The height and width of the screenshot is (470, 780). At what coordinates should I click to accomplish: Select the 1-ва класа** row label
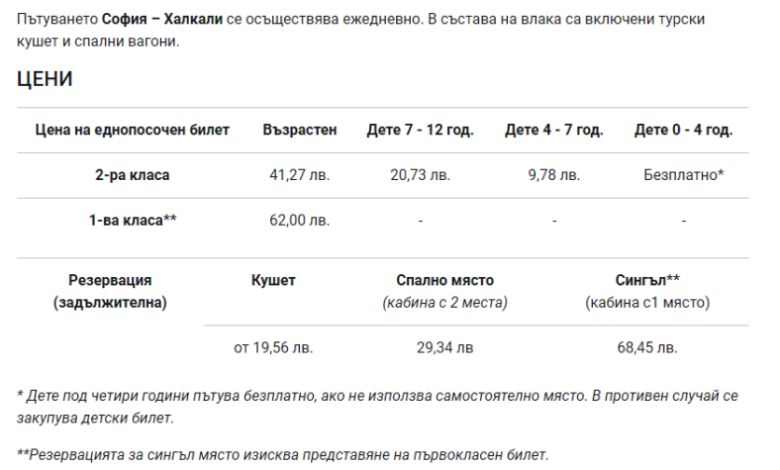[132, 220]
